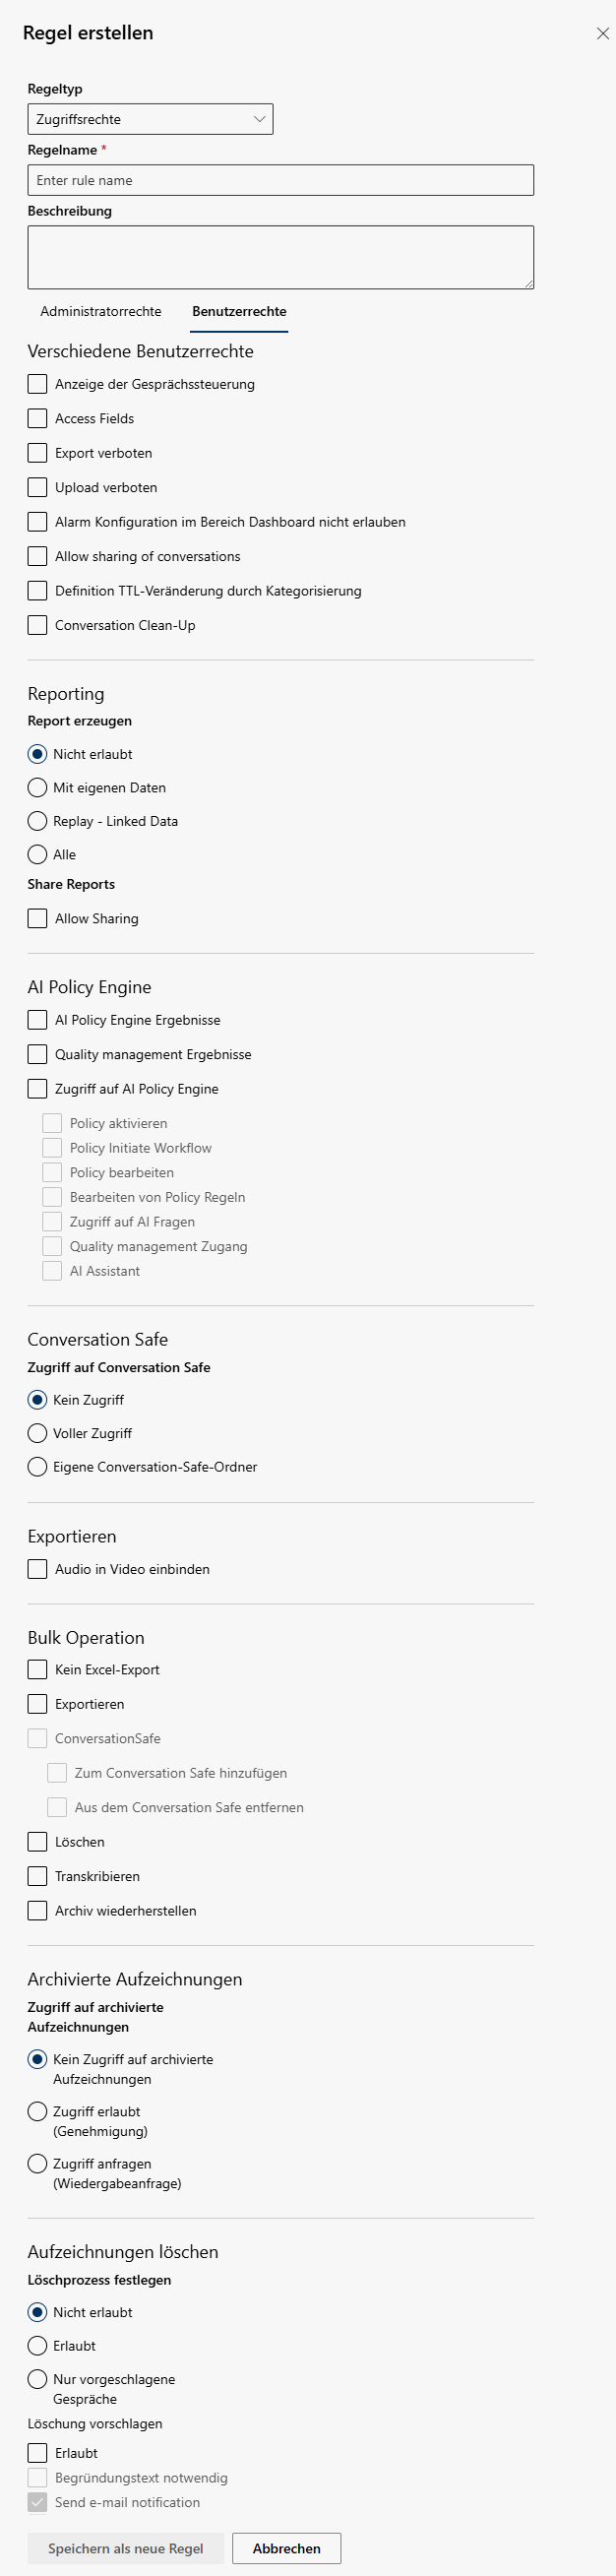This screenshot has height=2576, width=616.
Task: Tick the Kein Excel-Export checkbox
Action: [x=38, y=1669]
